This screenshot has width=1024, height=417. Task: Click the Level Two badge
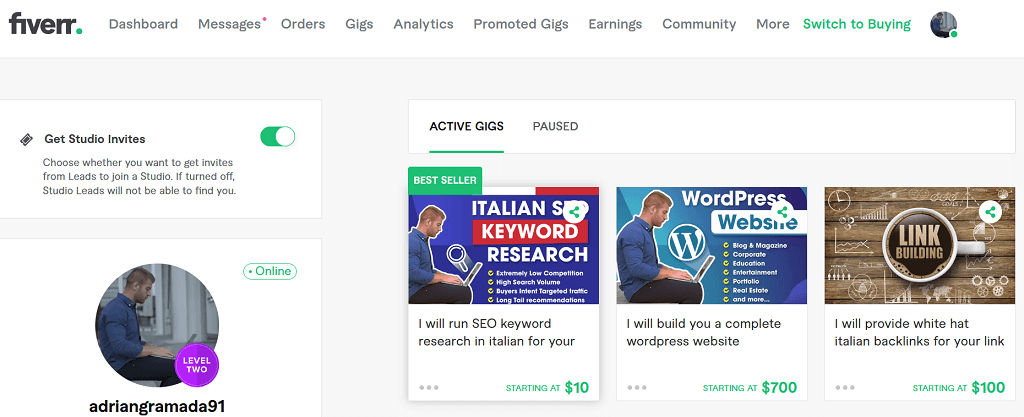[197, 365]
